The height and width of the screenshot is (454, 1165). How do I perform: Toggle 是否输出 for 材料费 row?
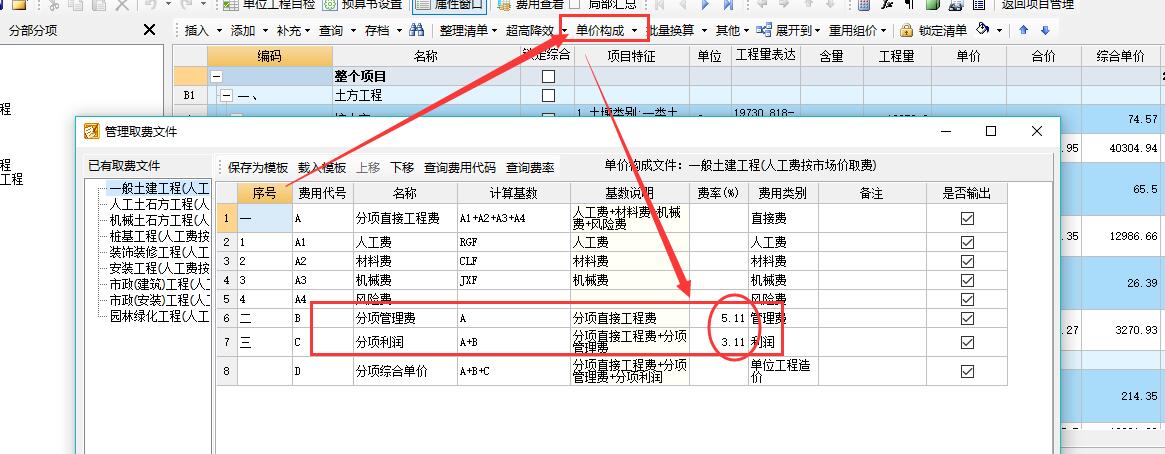pyautogui.click(x=967, y=262)
